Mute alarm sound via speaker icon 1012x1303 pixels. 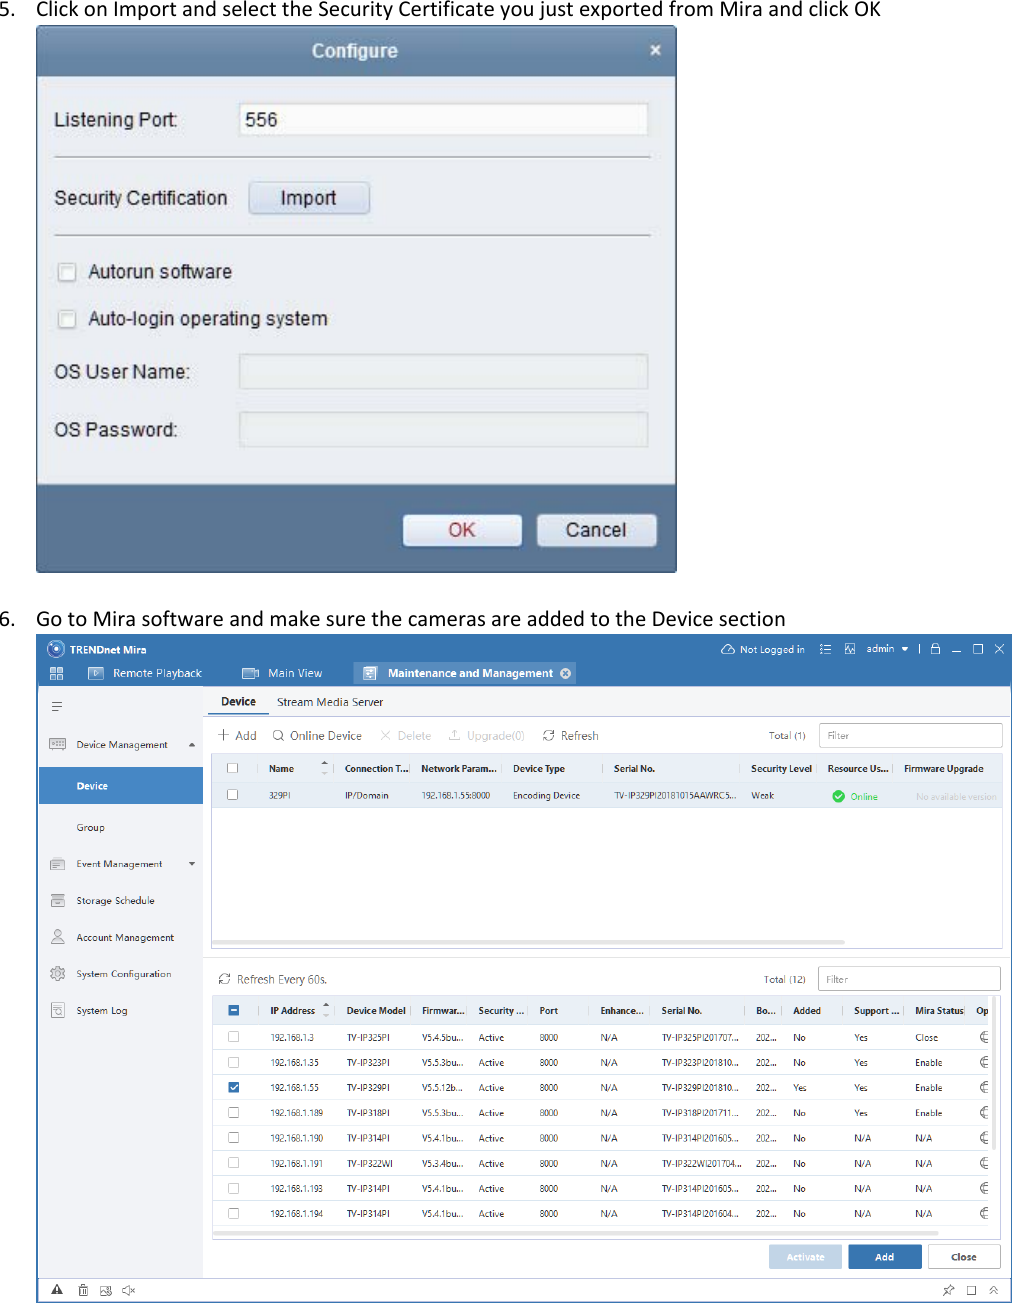[x=129, y=1289]
